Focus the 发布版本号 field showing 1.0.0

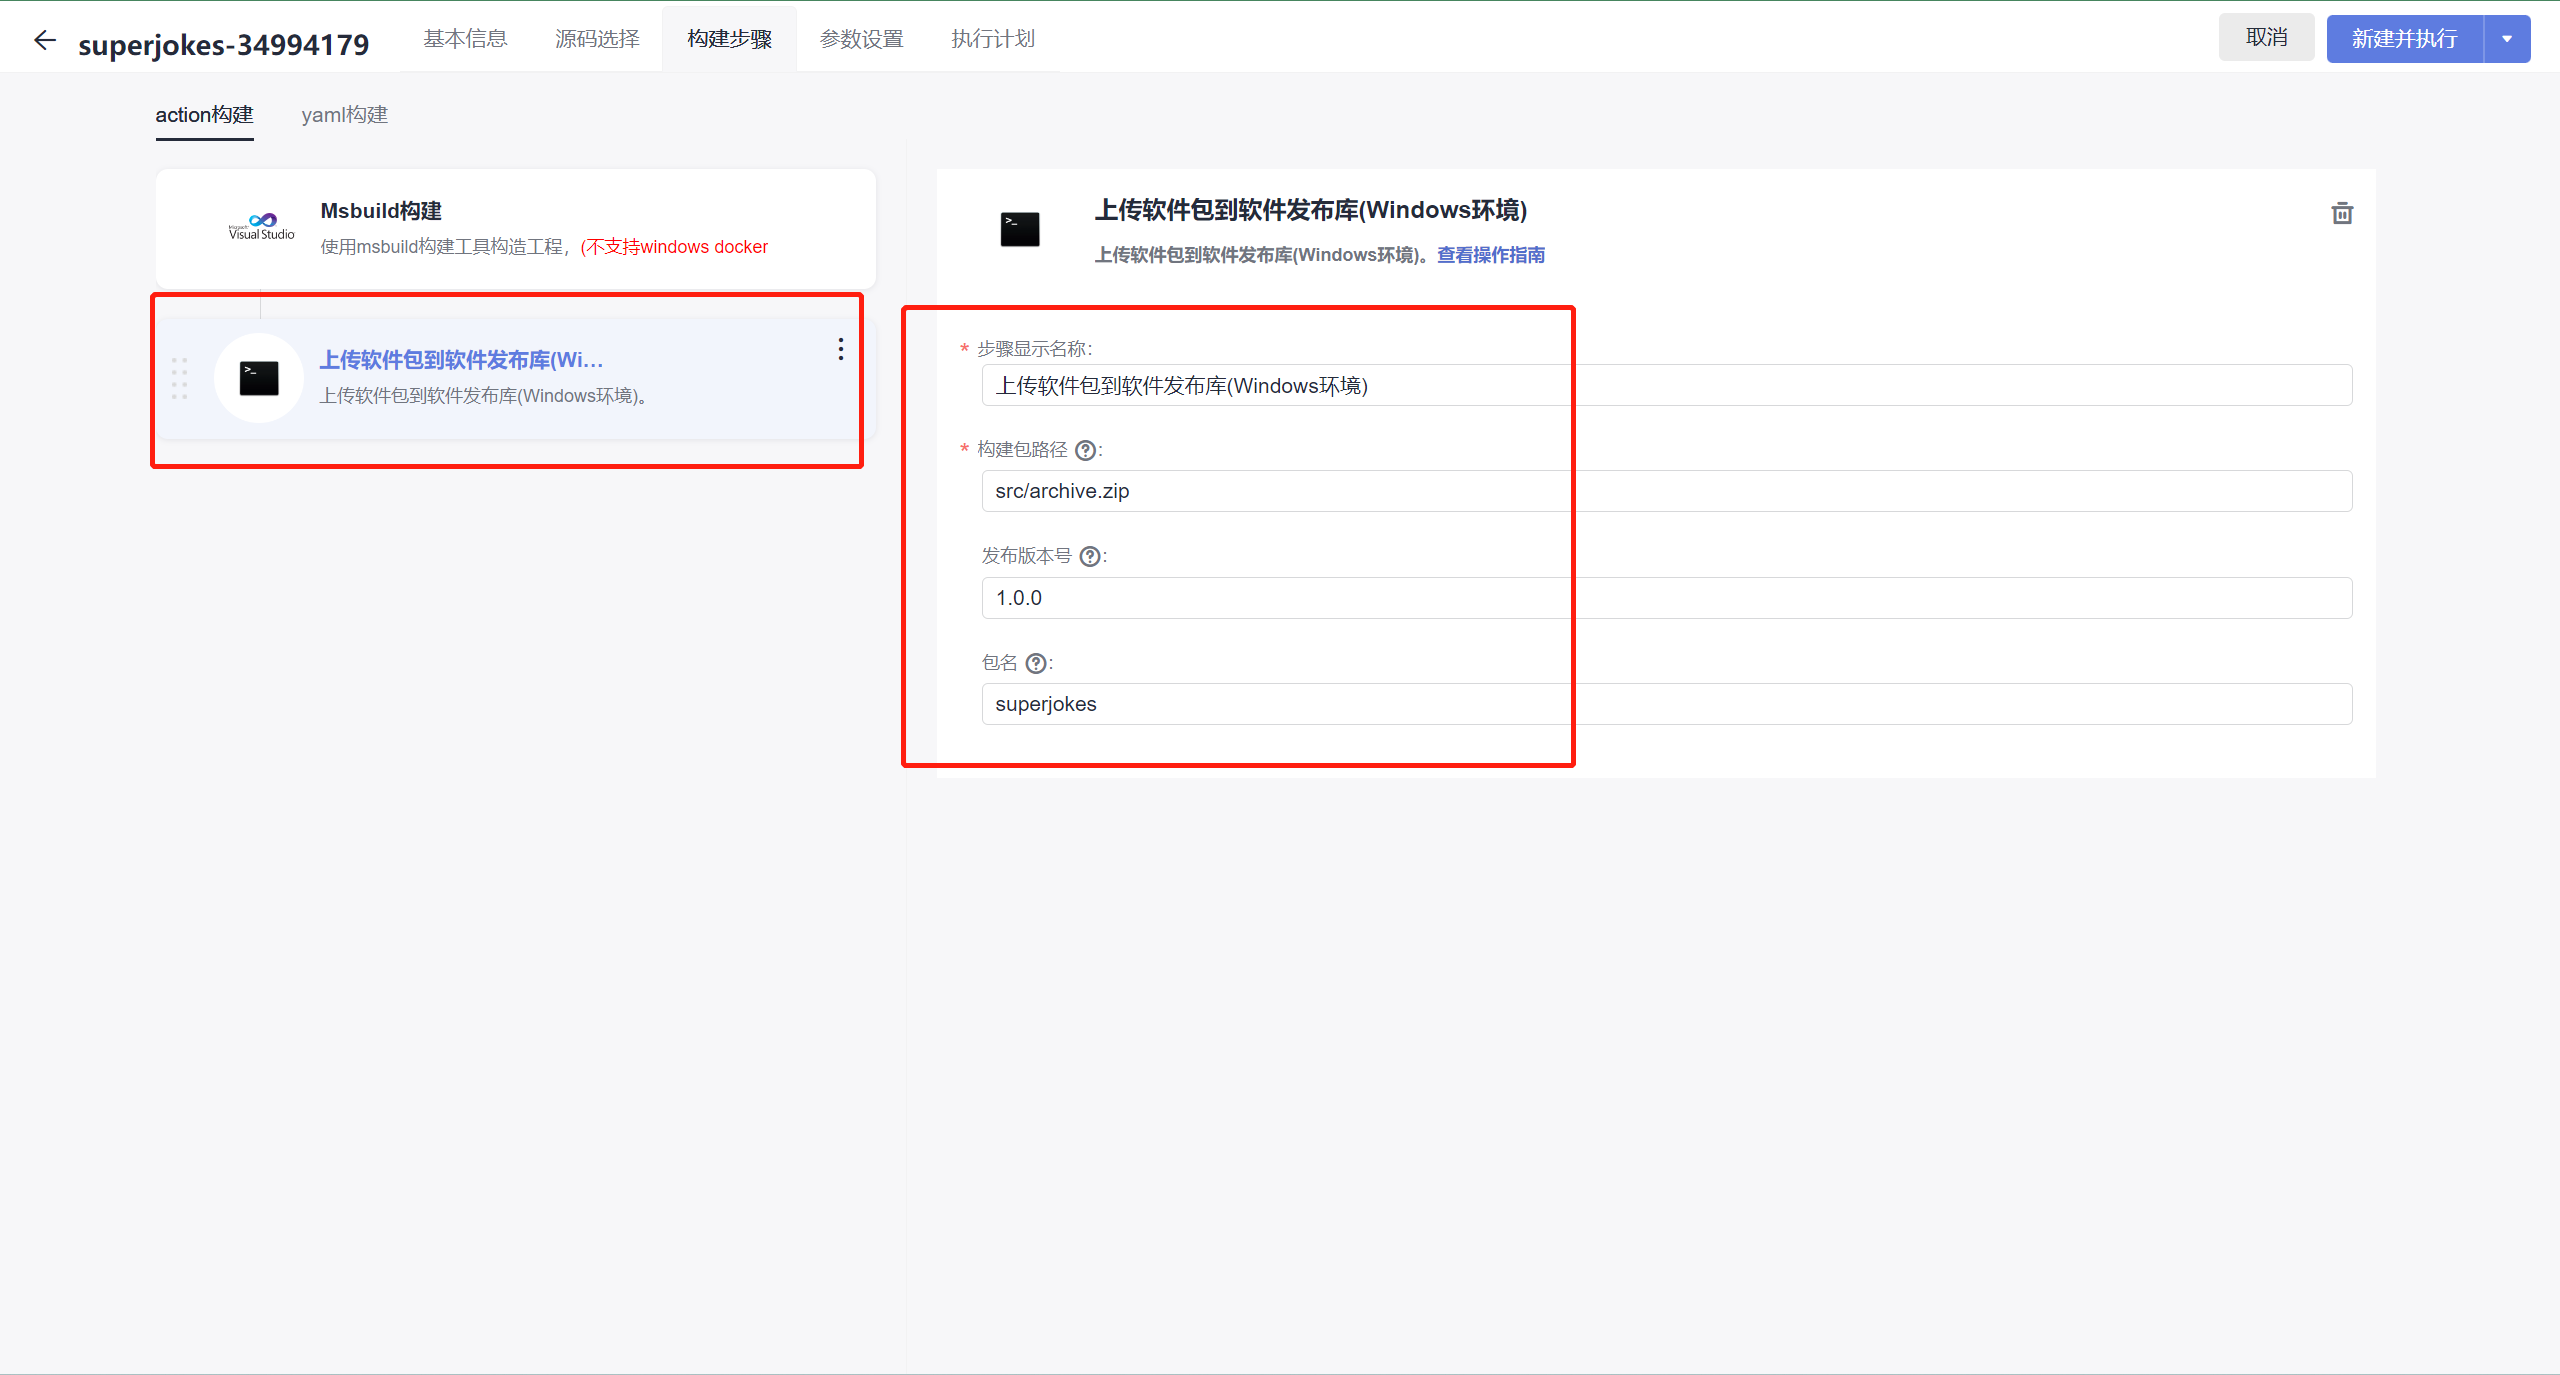[1667, 598]
